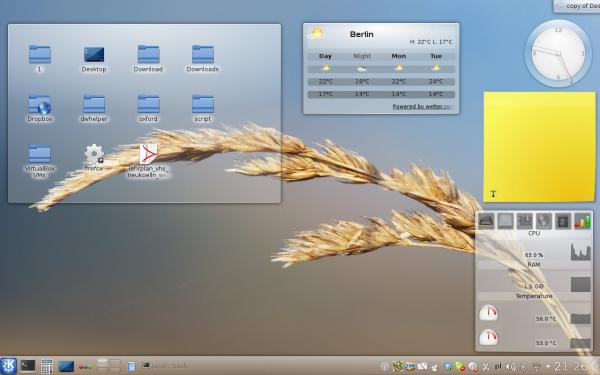The height and width of the screenshot is (375, 600).
Task: Click the 21:26 digital clock
Action: tap(571, 366)
